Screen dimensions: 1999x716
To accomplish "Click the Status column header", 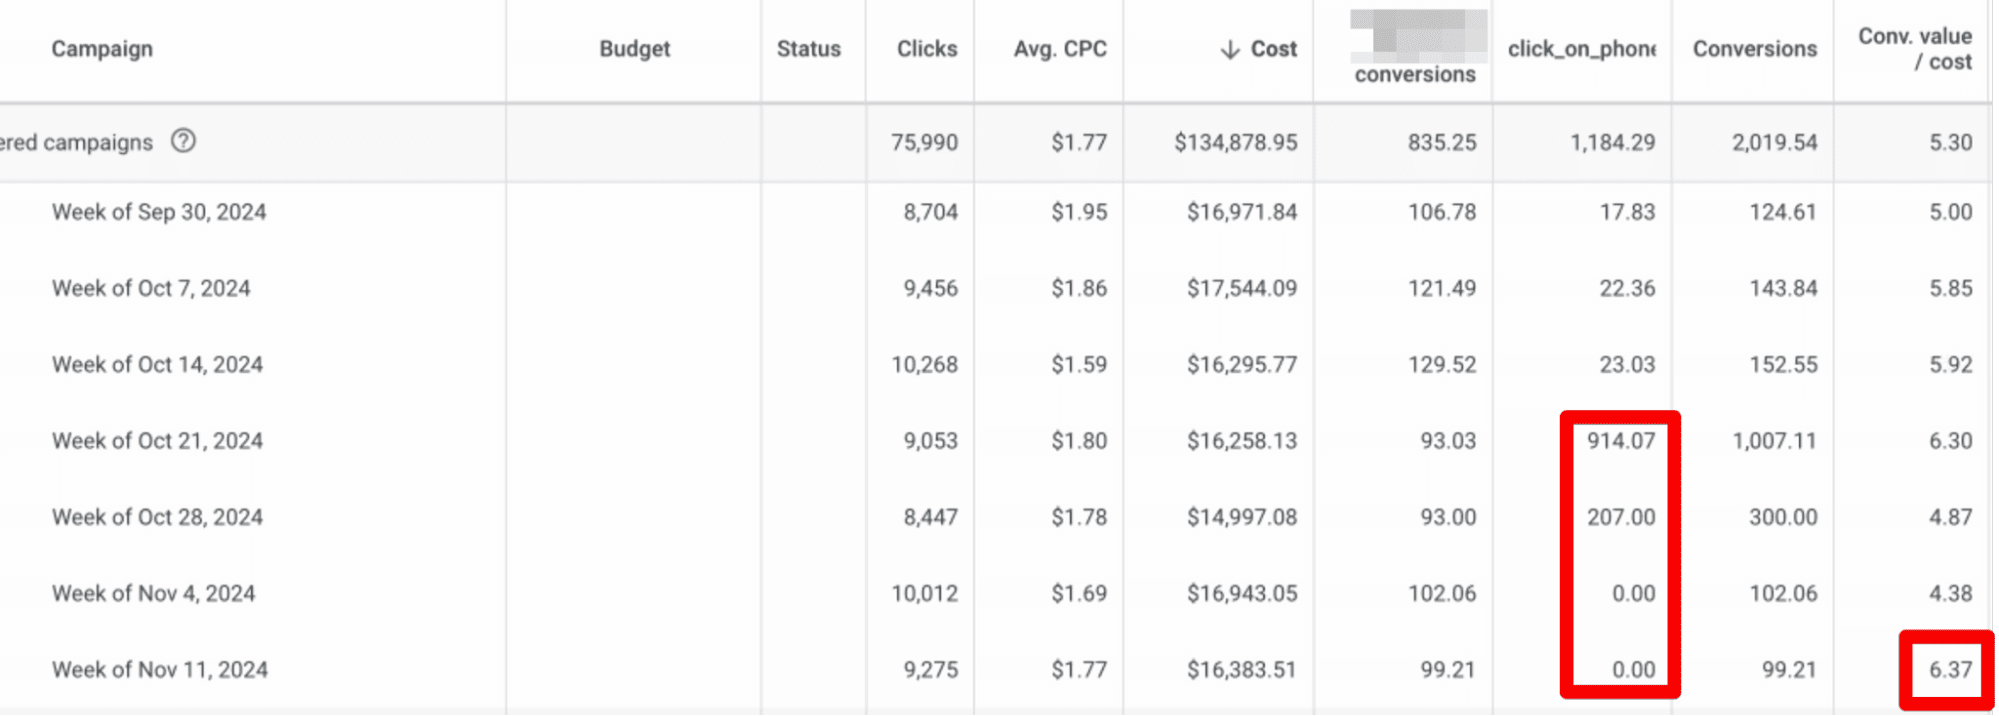I will 808,49.
